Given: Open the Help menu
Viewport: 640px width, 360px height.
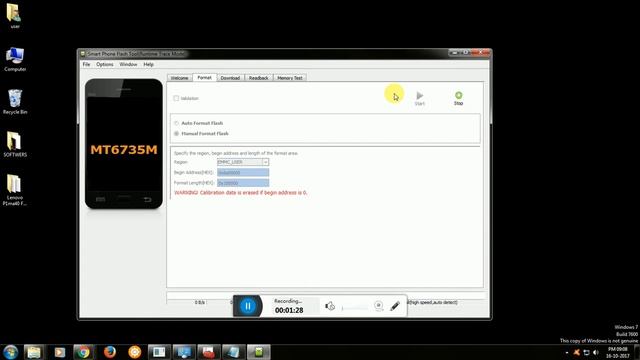Looking at the screenshot, I should pos(149,64).
